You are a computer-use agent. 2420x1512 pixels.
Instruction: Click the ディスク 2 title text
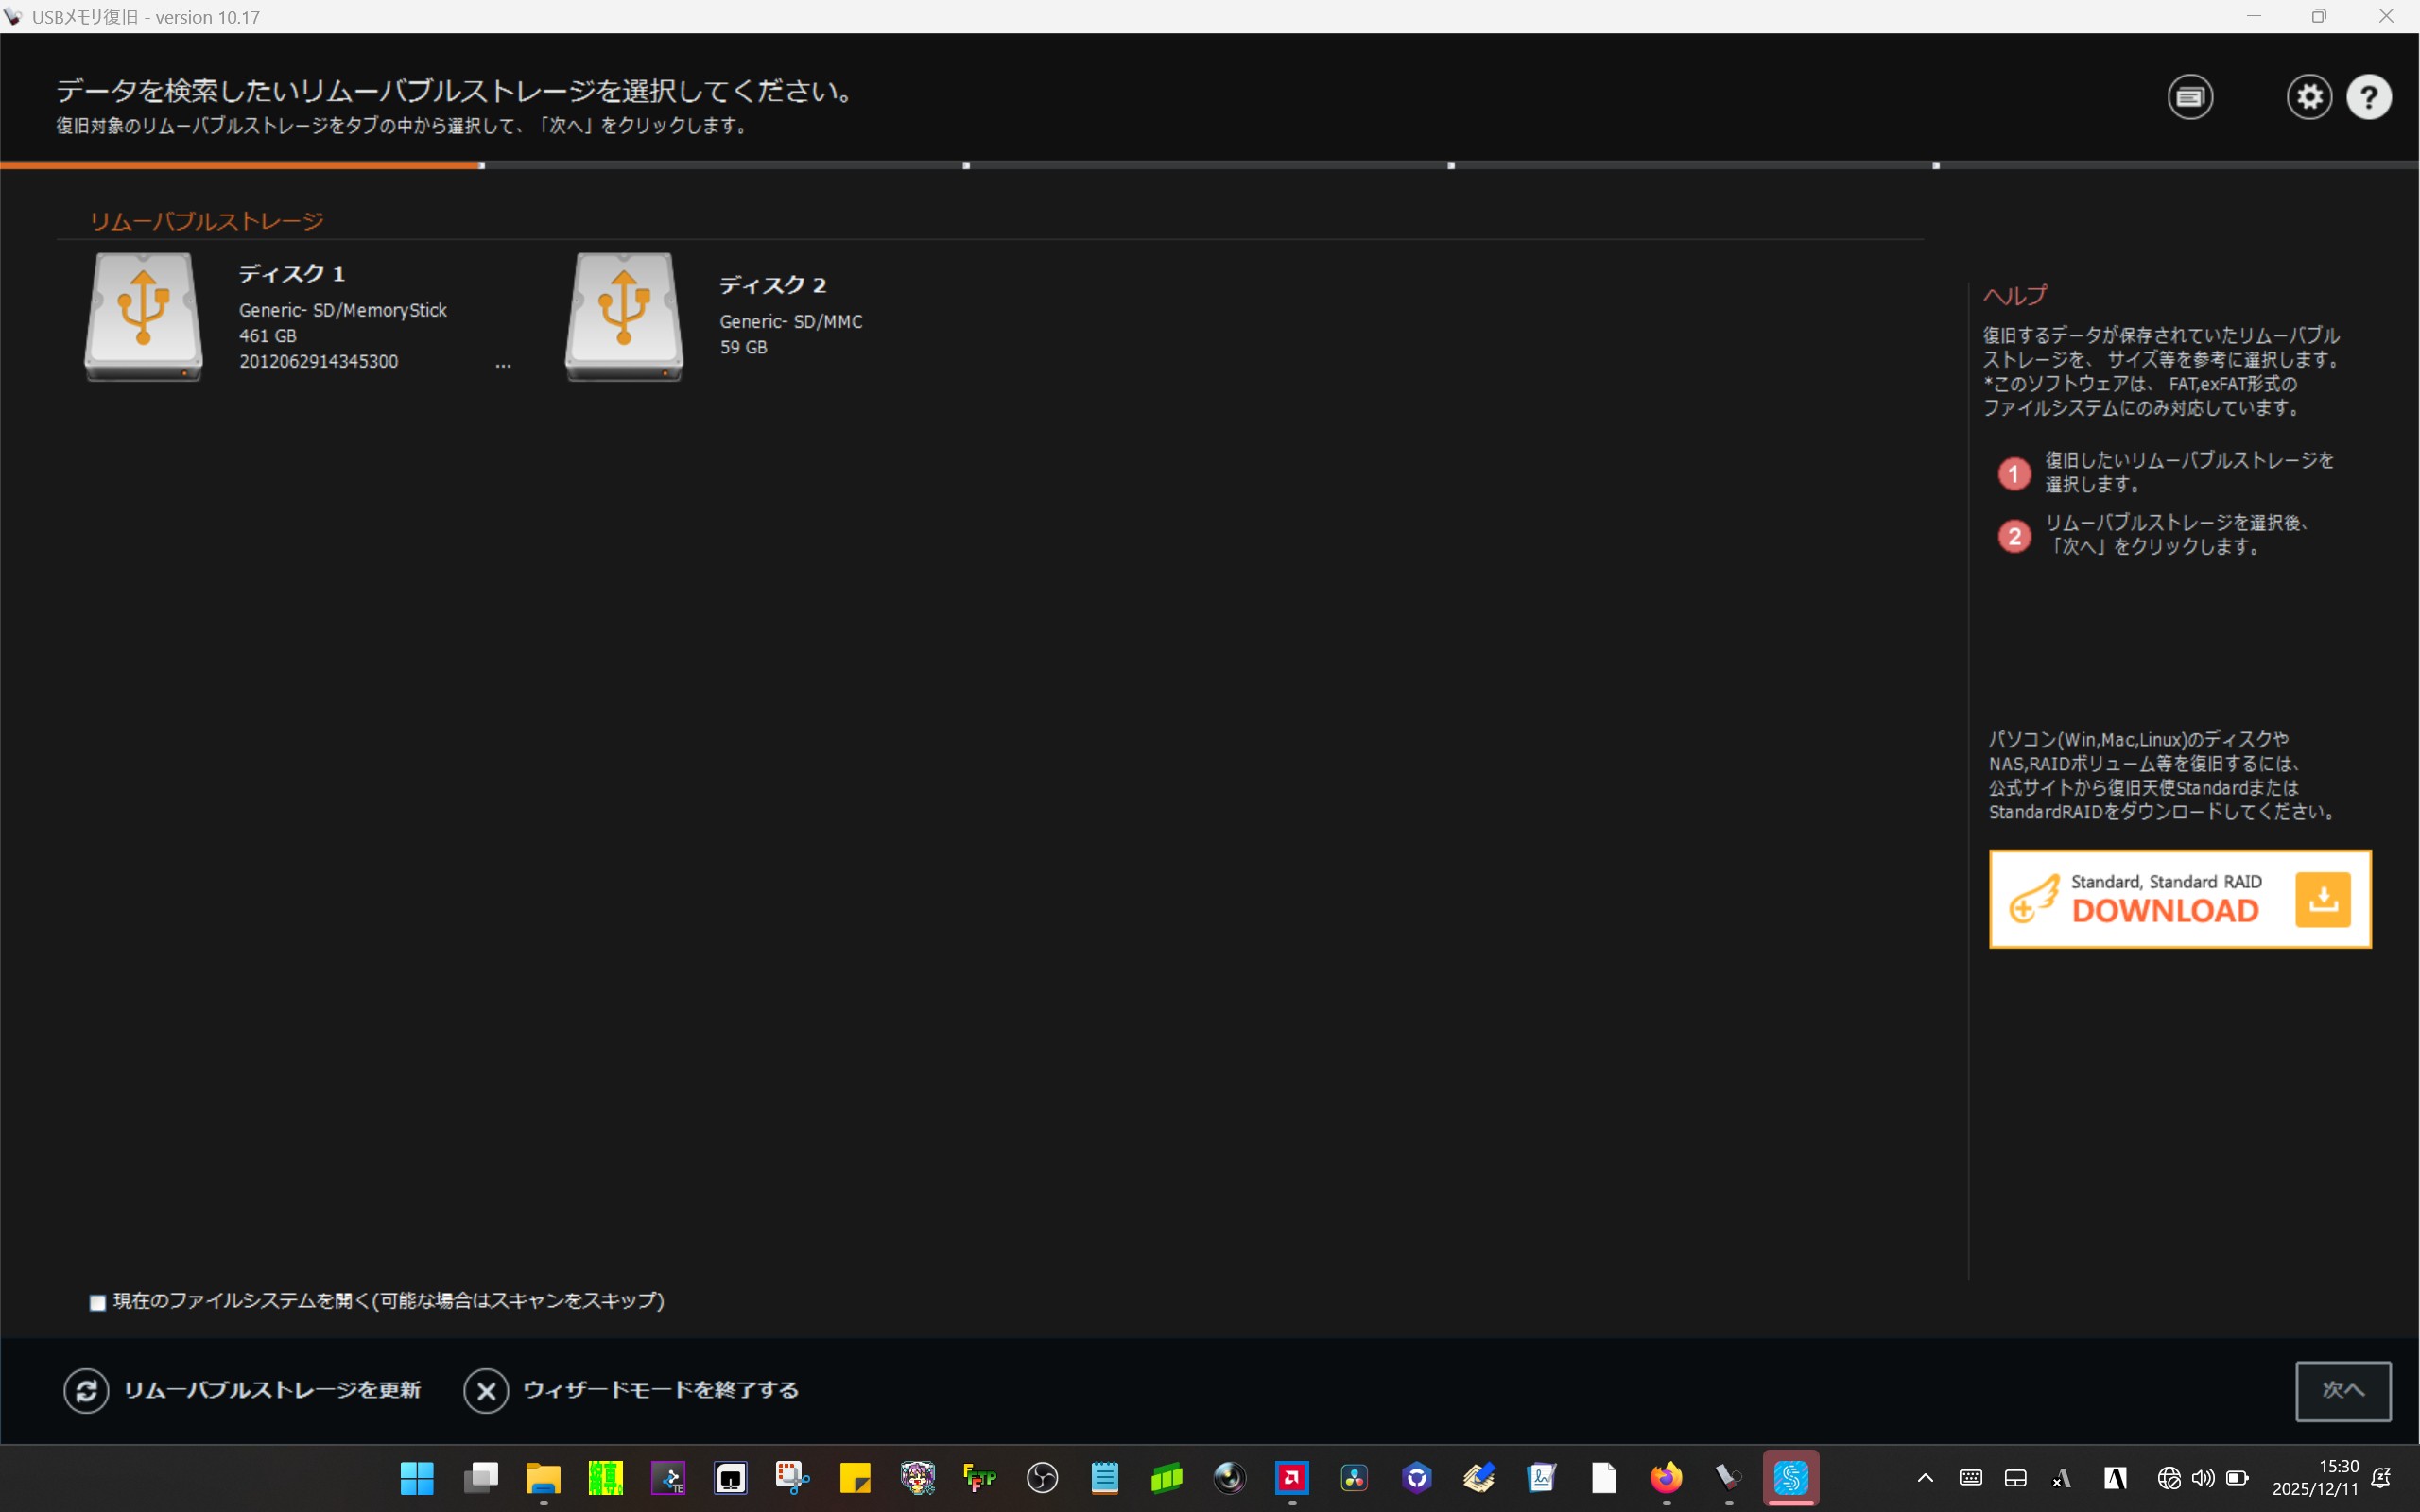pos(772,285)
